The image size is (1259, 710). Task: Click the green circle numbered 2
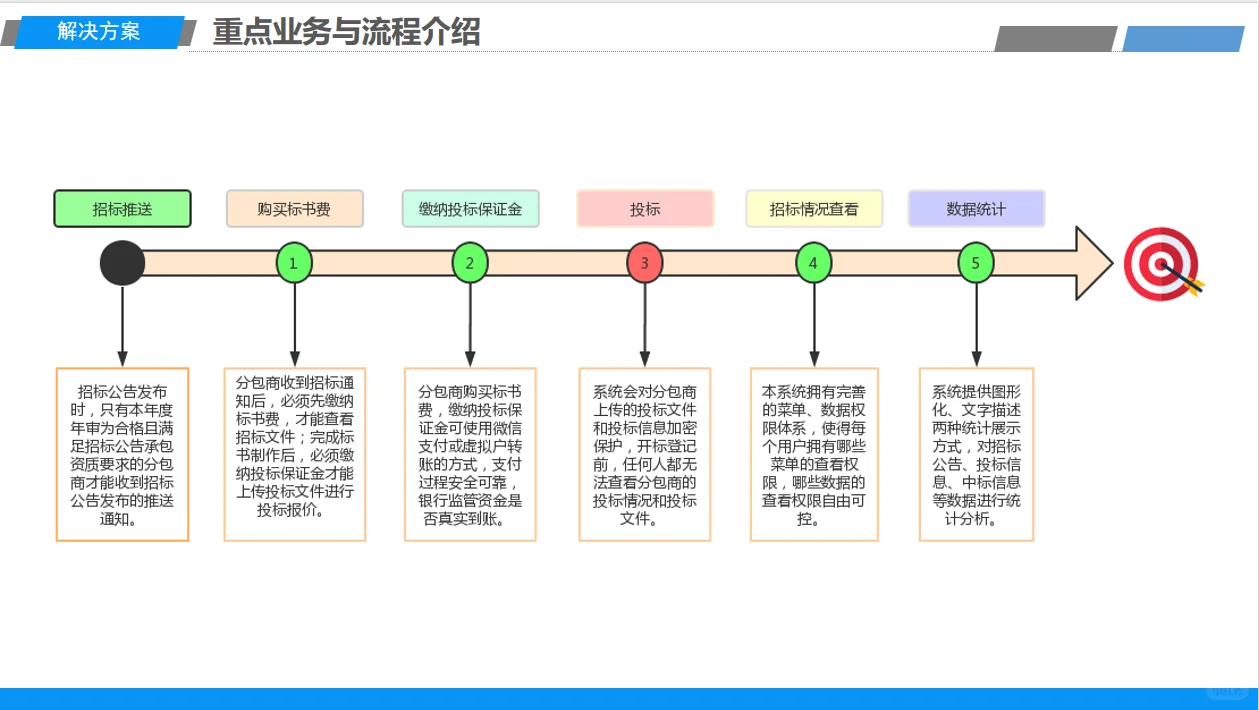[x=470, y=263]
